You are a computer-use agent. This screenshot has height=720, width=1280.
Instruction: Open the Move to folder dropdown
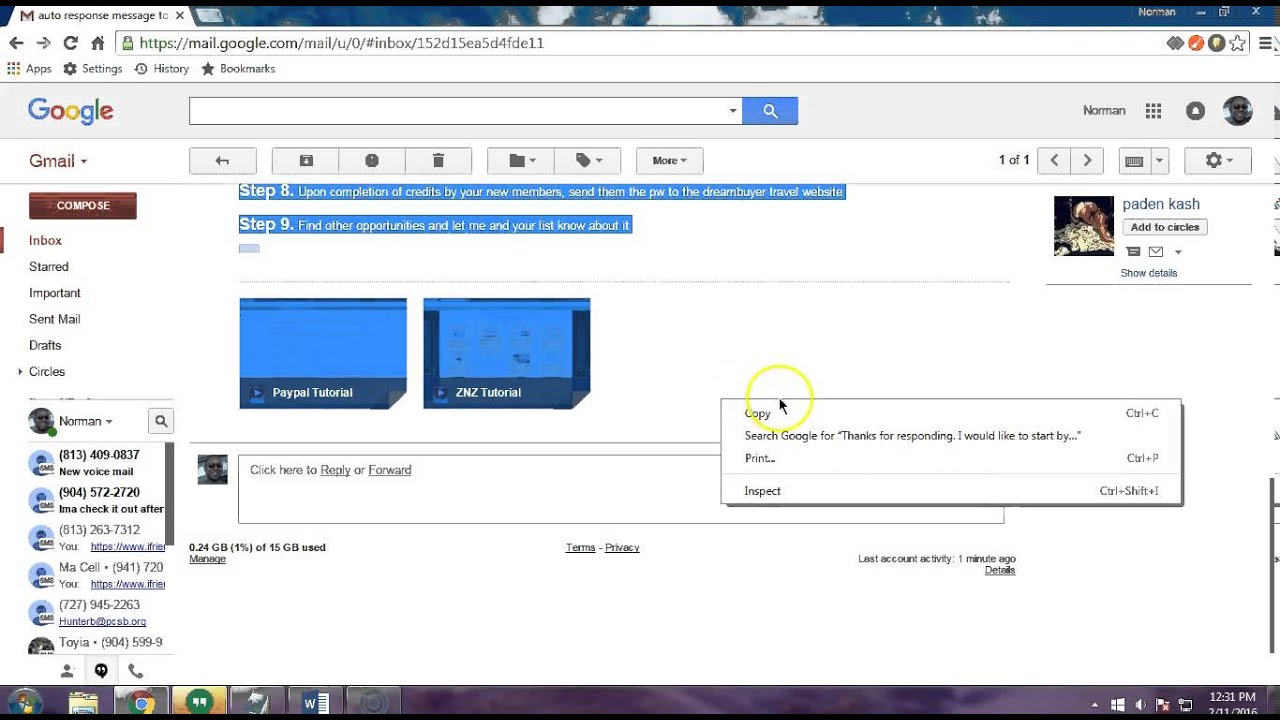tap(521, 161)
